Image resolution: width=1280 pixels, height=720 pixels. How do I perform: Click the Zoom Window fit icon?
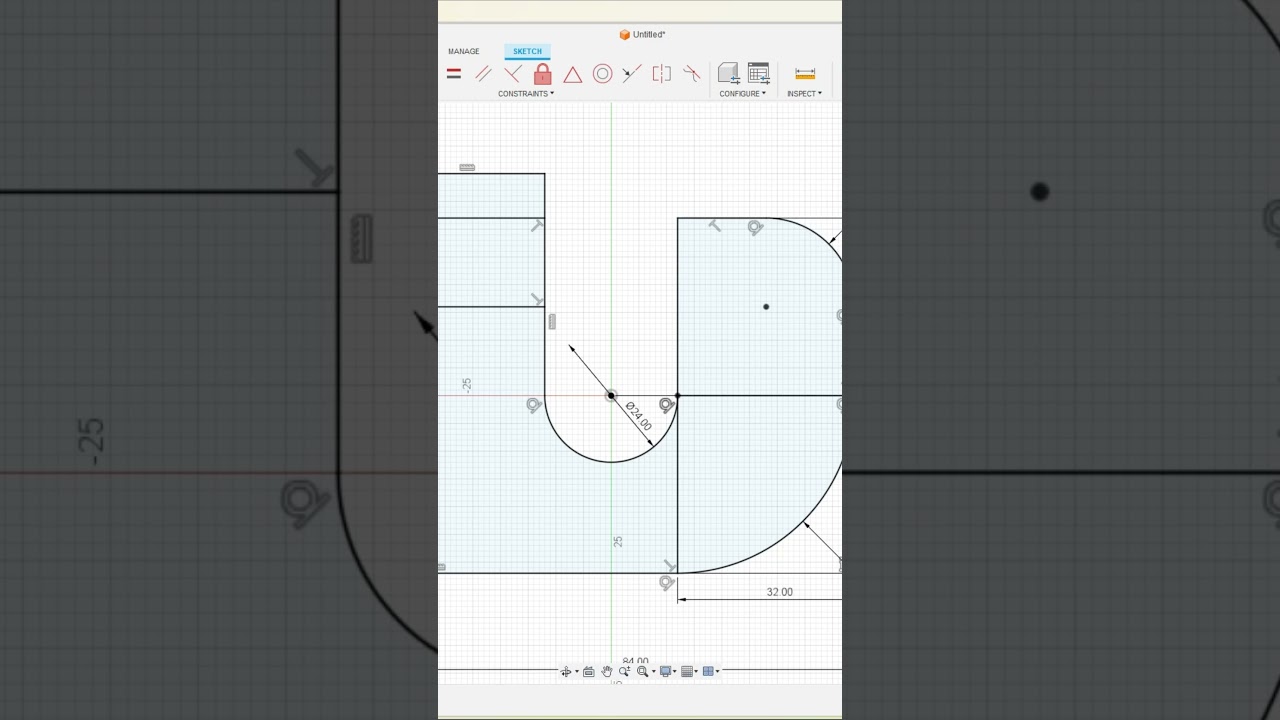[642, 672]
